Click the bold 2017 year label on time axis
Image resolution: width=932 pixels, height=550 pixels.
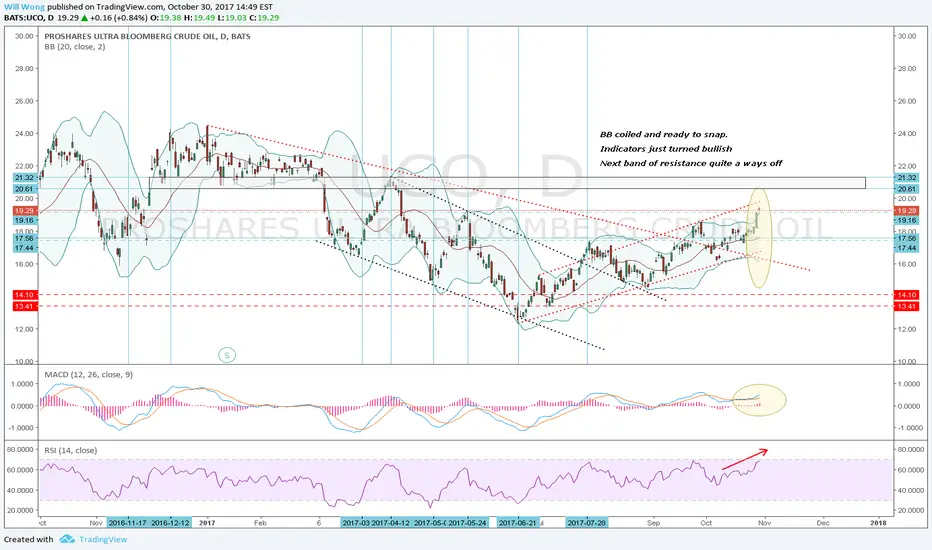pos(207,523)
